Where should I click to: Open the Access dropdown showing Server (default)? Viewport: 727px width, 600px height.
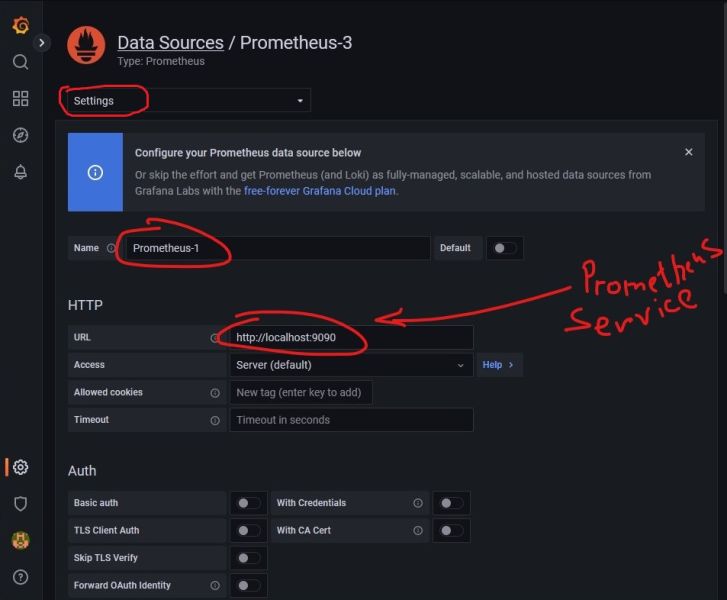351,365
